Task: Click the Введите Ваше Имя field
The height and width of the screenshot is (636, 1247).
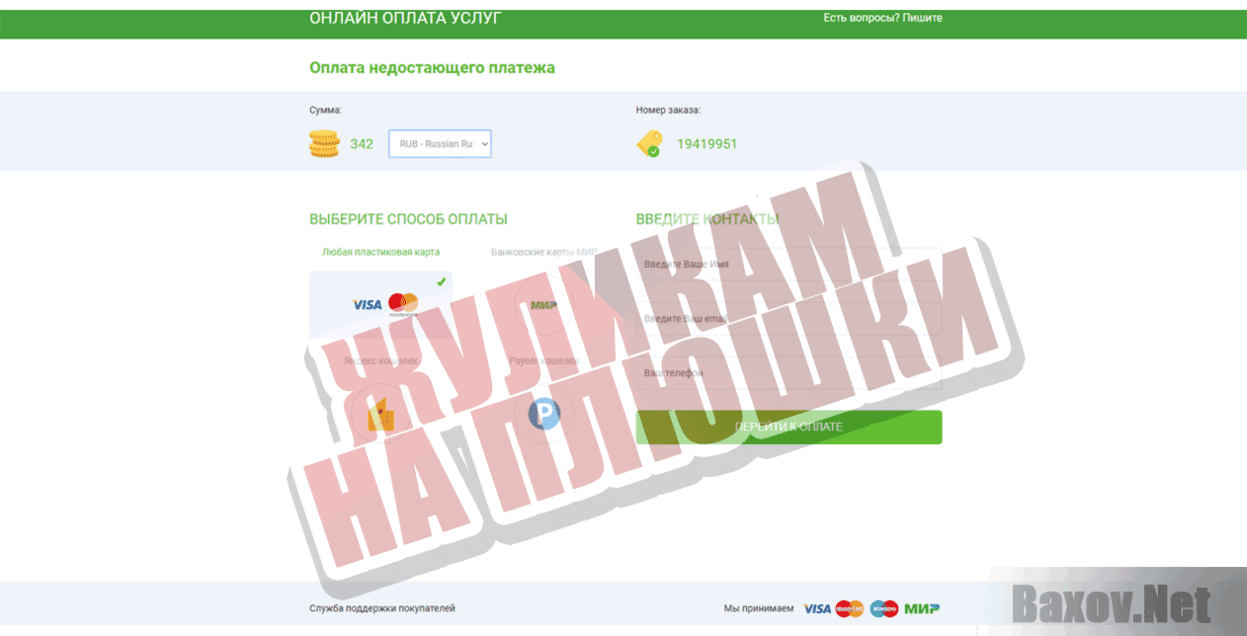Action: point(790,263)
